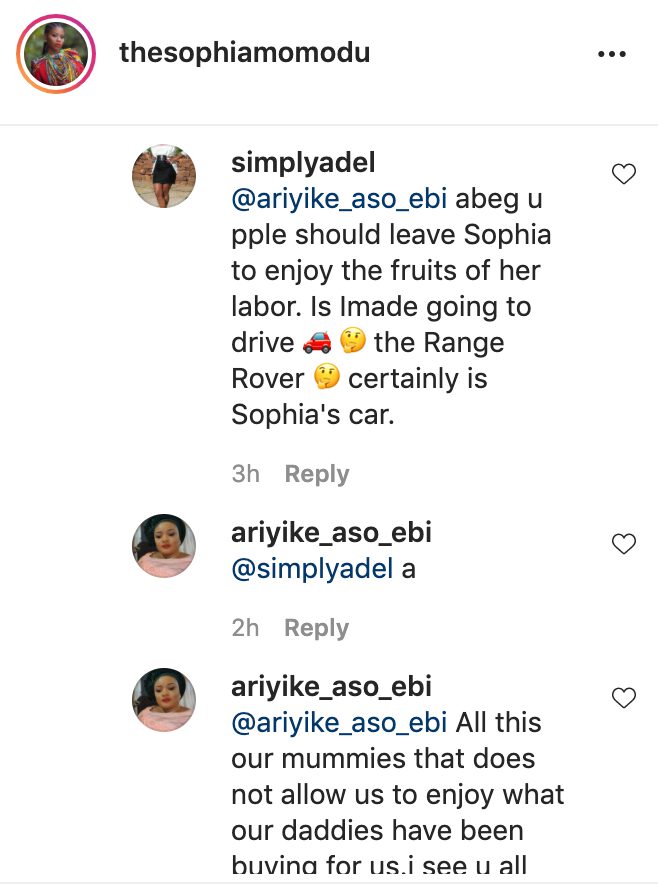This screenshot has width=658, height=884.
Task: Open thesophiamomodu's profile picture story
Action: click(x=56, y=54)
